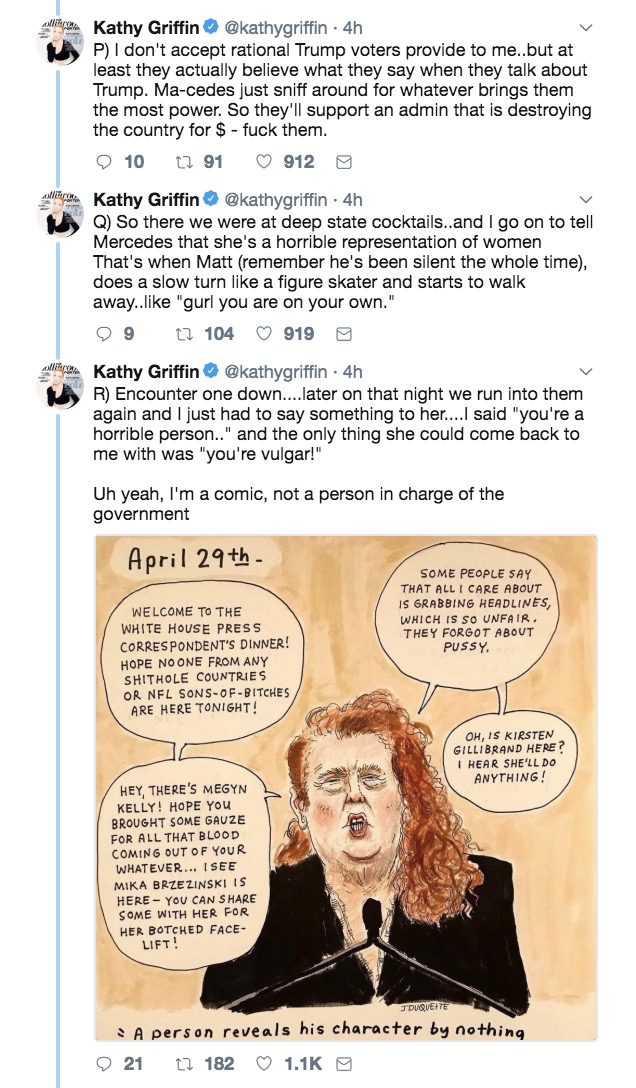
Task: Open more options chevron on P) tweet
Action: (586, 28)
